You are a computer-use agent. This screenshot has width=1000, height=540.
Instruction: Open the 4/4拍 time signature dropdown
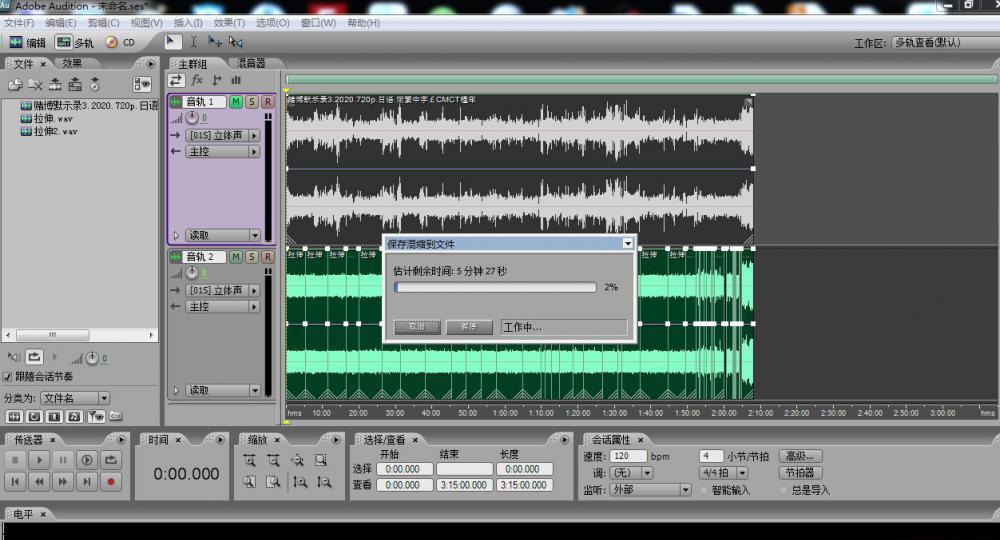point(723,473)
